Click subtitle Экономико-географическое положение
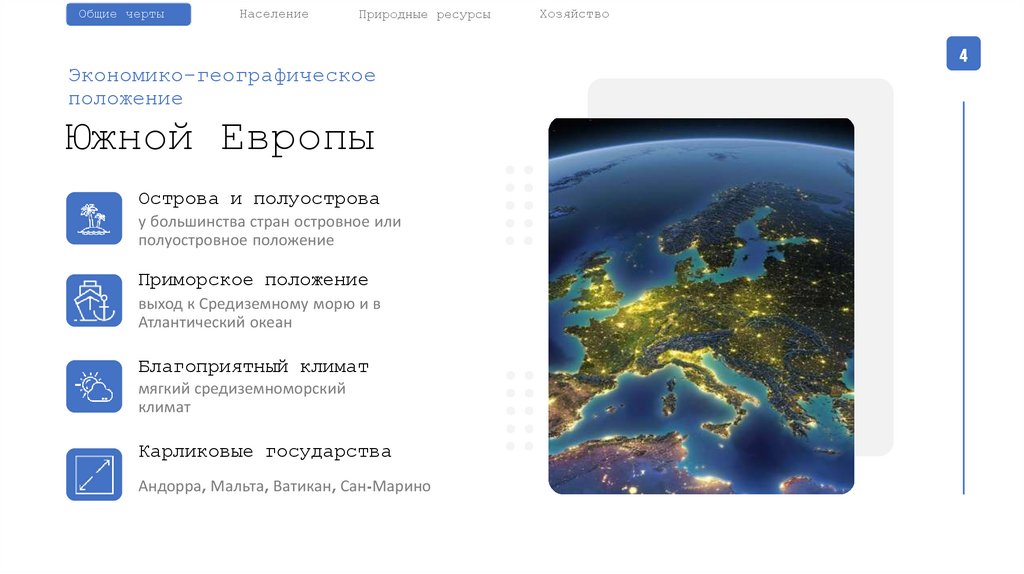1024x574 pixels. coord(222,87)
